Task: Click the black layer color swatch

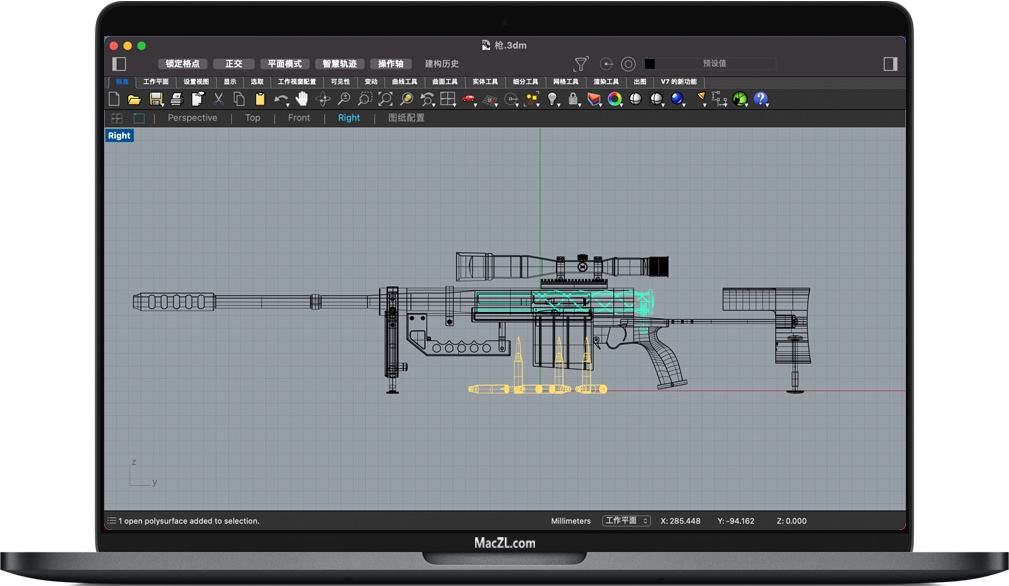Action: pyautogui.click(x=650, y=64)
